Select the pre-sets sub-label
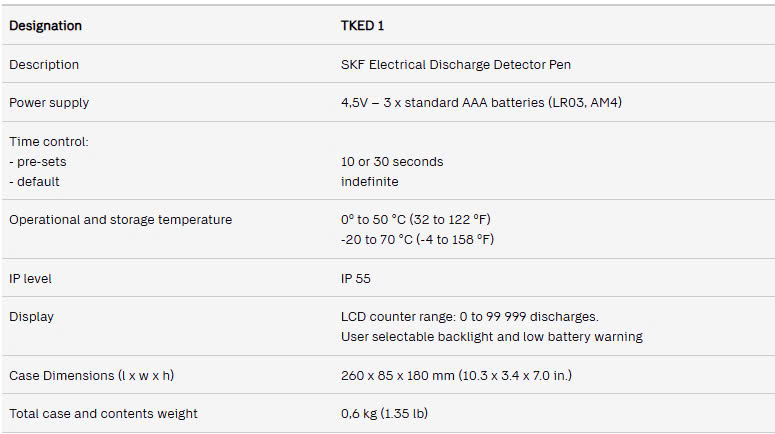The height and width of the screenshot is (434, 775). (x=38, y=161)
